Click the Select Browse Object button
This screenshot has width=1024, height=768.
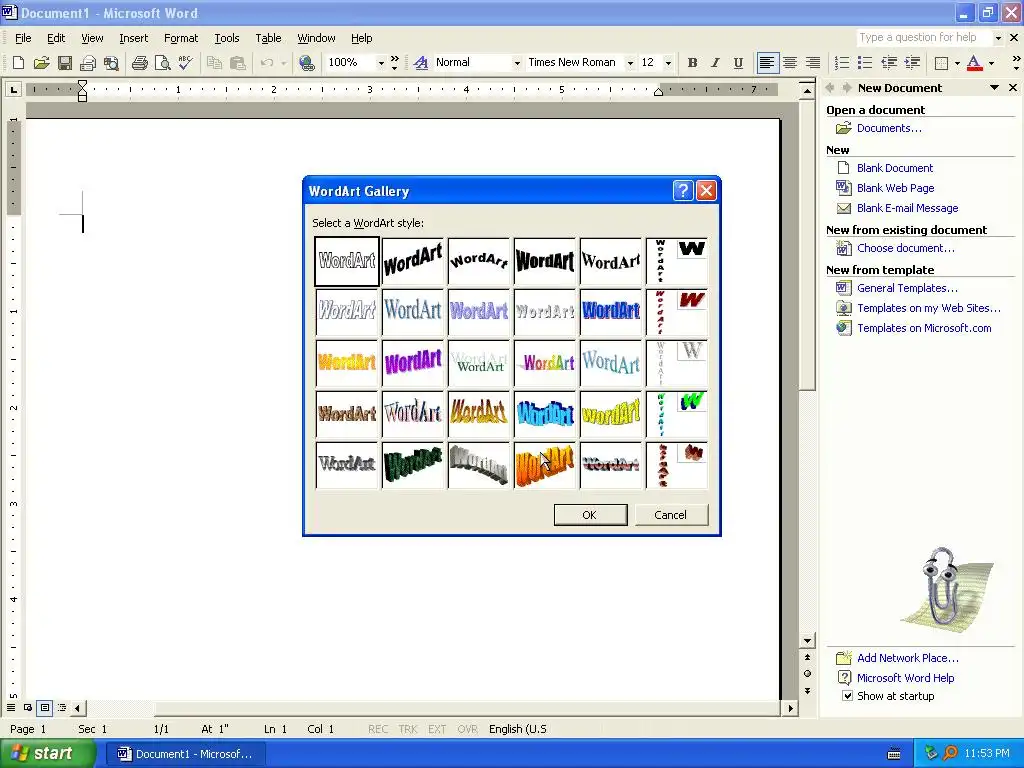[x=807, y=673]
